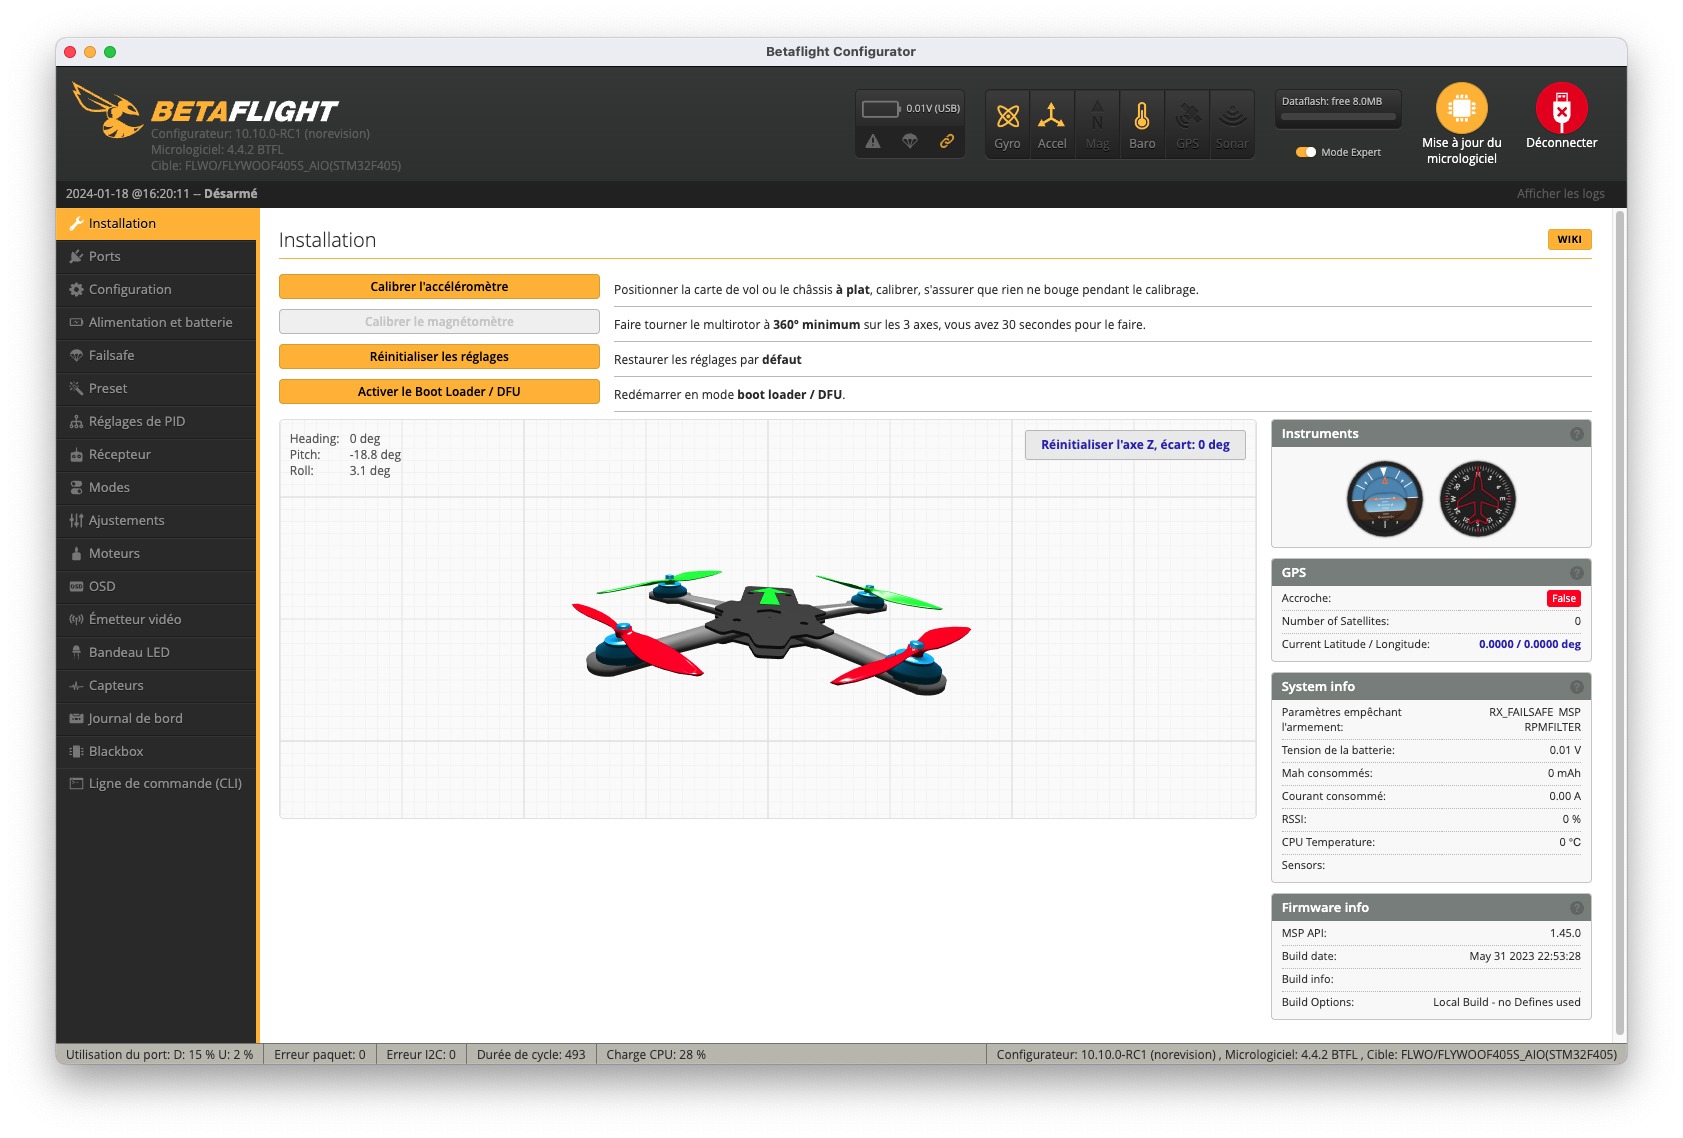
Task: Open Ligne de commande (CLI)
Action: [157, 784]
